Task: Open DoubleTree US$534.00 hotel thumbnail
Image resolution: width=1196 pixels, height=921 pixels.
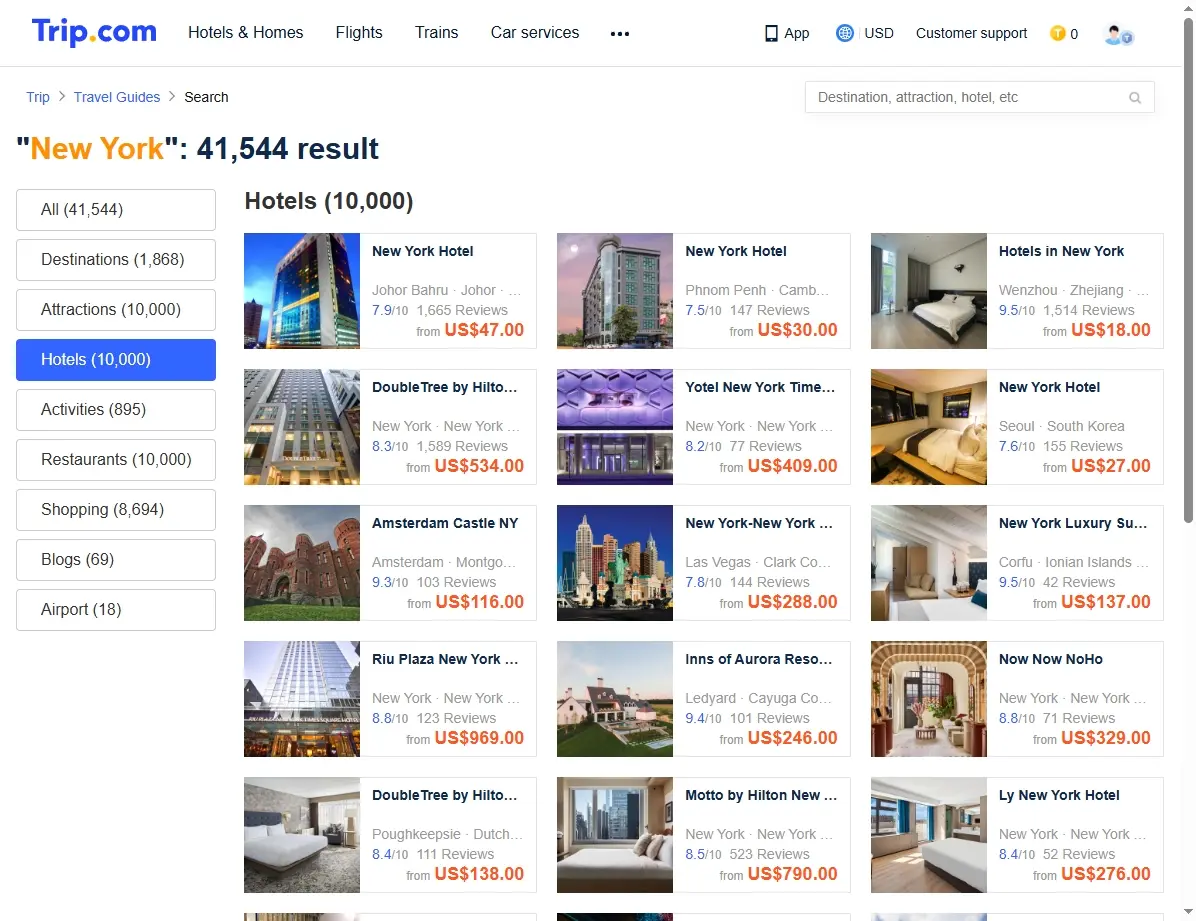Action: [x=302, y=427]
